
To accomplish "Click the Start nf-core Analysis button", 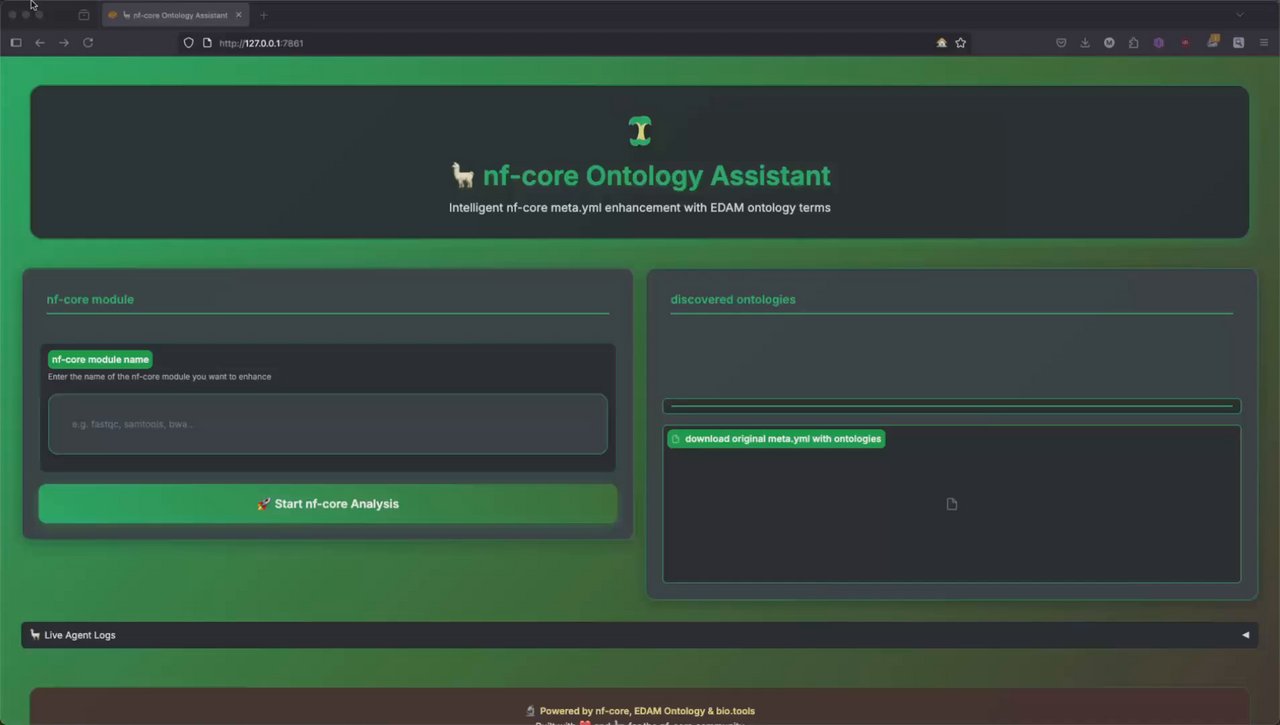I will point(328,504).
